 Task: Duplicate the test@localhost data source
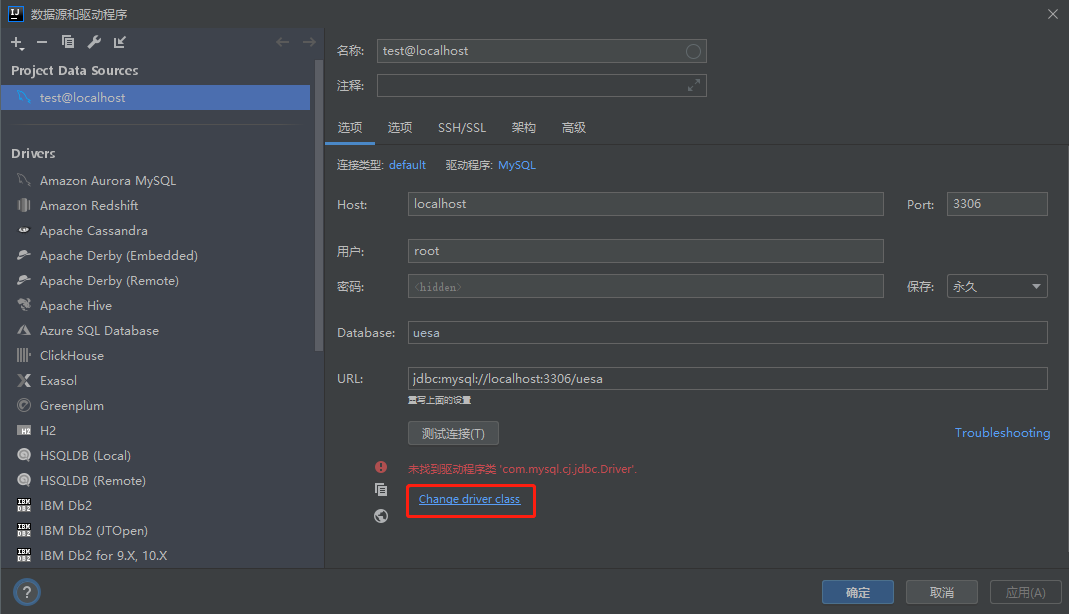click(x=68, y=42)
